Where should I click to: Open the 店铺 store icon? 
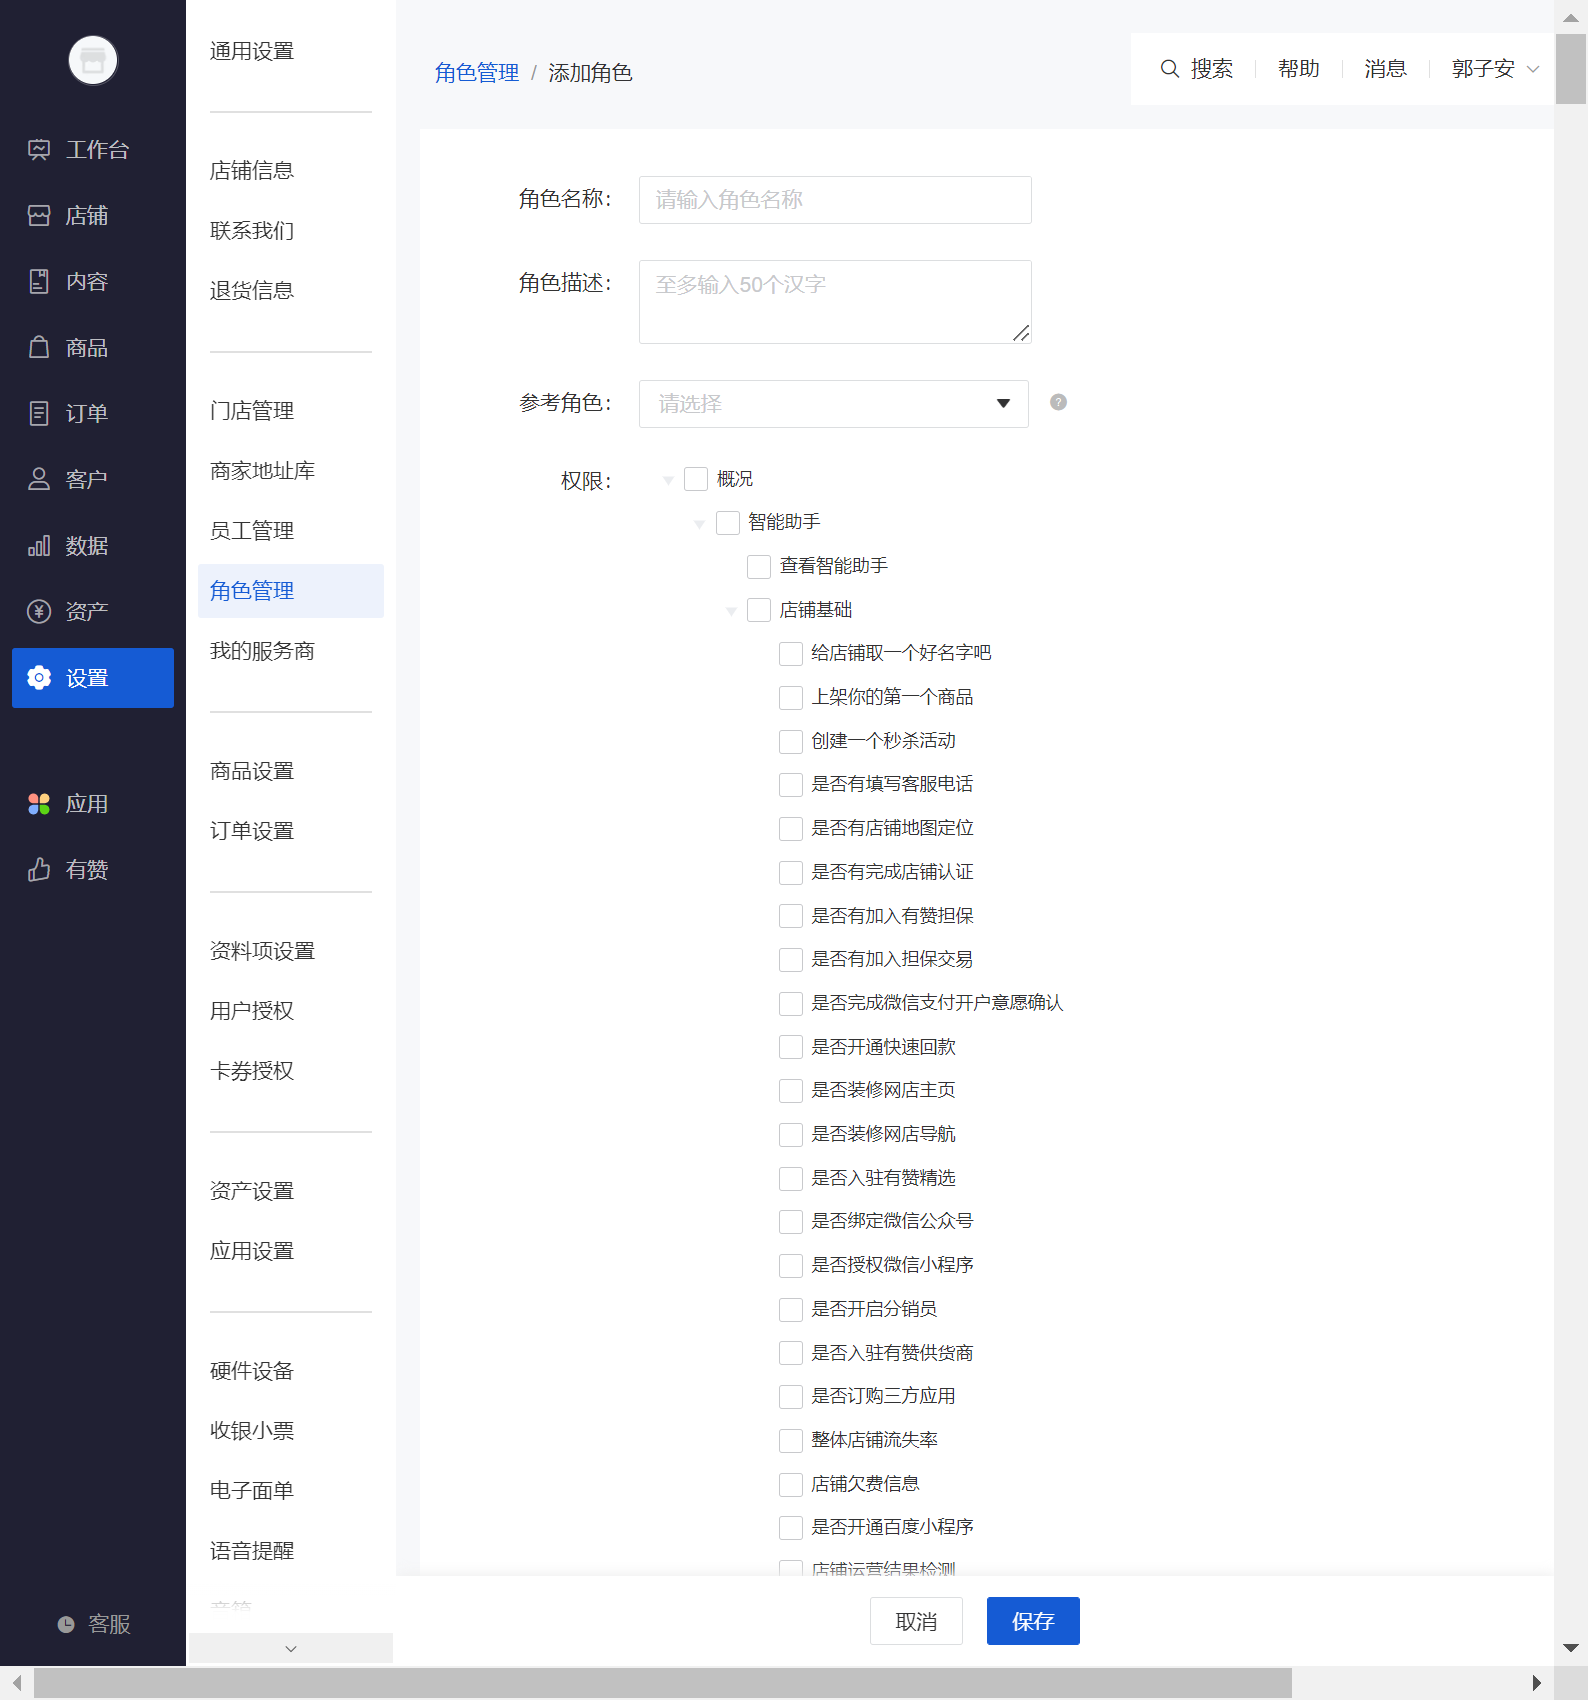39,216
